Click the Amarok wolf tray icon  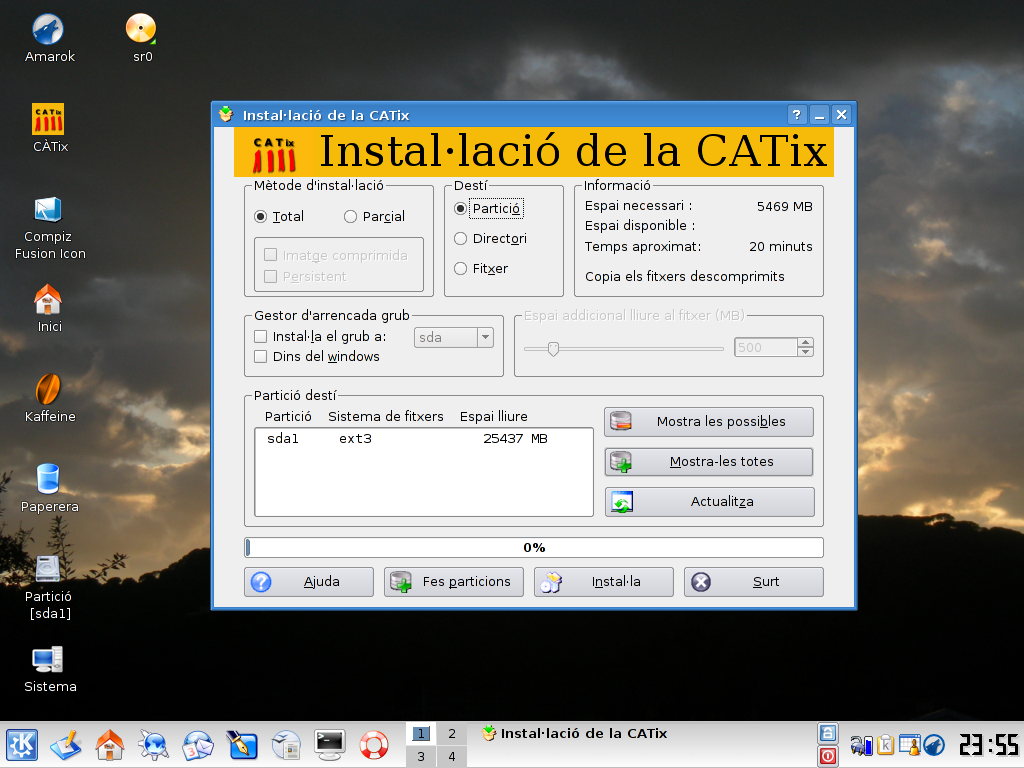[x=934, y=744]
